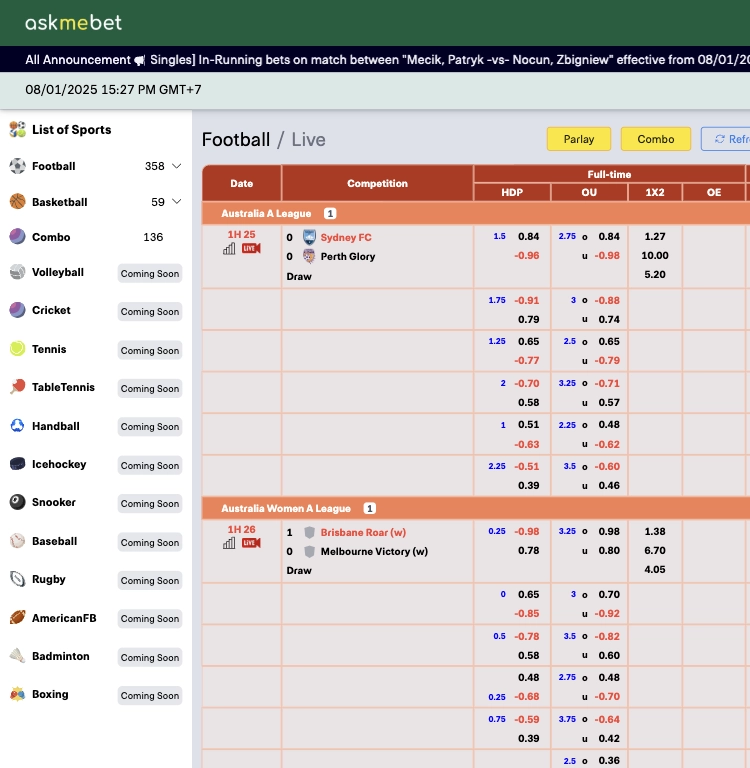The image size is (750, 768).
Task: Open live stream icon for Brisbane Roar match
Action: tap(251, 543)
